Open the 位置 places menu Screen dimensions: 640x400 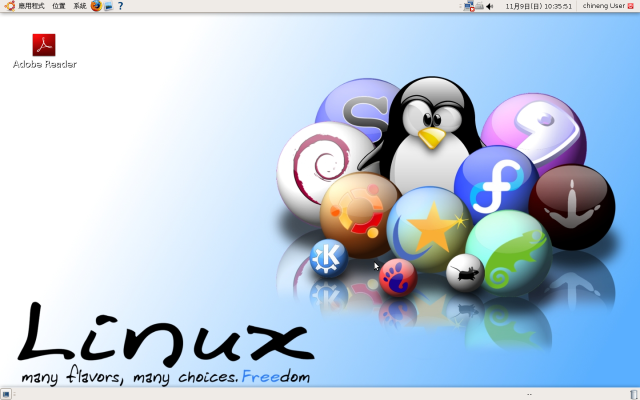click(59, 6)
